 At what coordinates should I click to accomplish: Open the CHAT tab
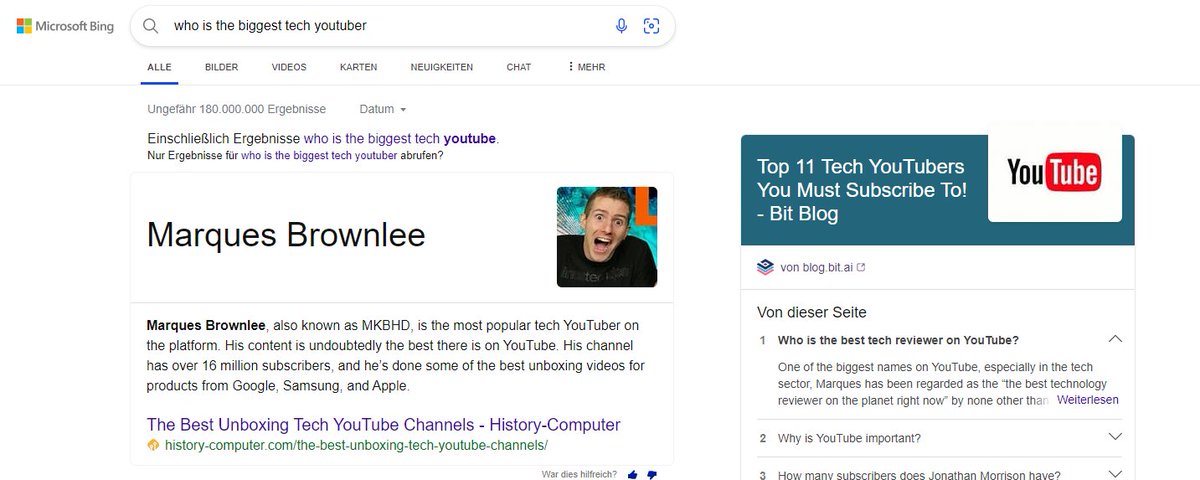518,67
